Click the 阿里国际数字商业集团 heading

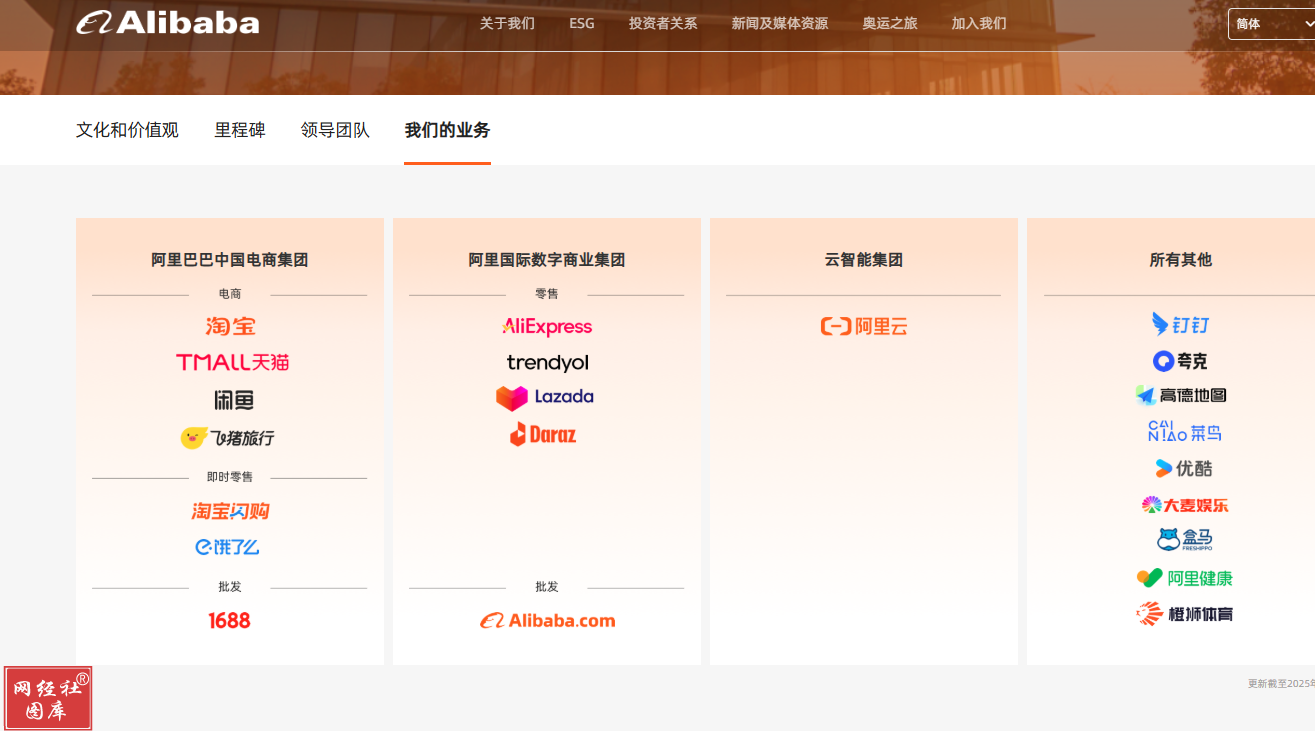(547, 260)
